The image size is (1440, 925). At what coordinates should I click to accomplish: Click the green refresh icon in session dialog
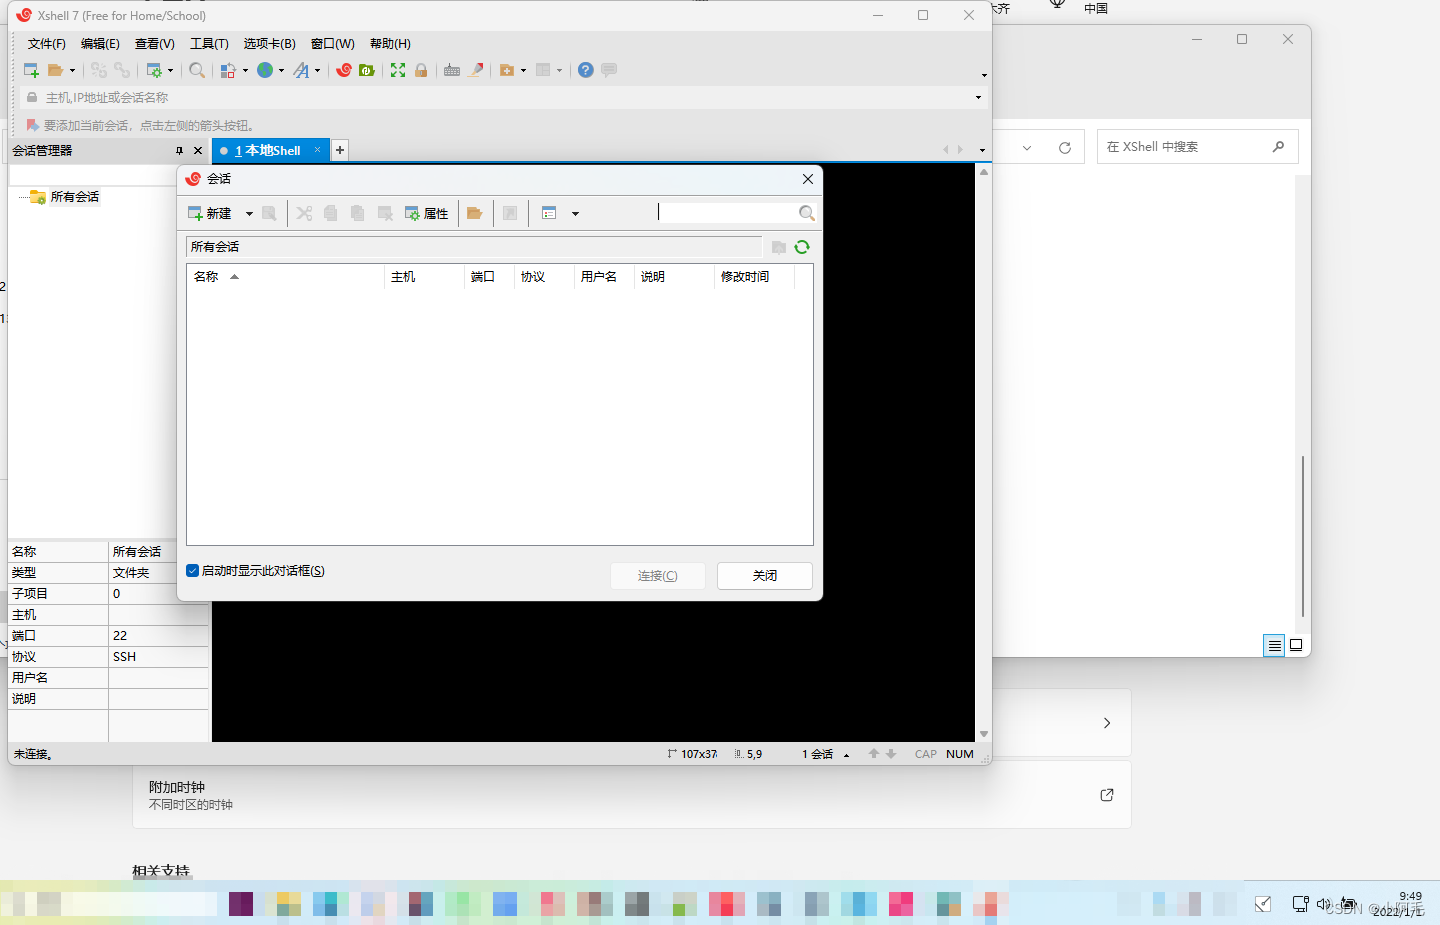point(802,247)
